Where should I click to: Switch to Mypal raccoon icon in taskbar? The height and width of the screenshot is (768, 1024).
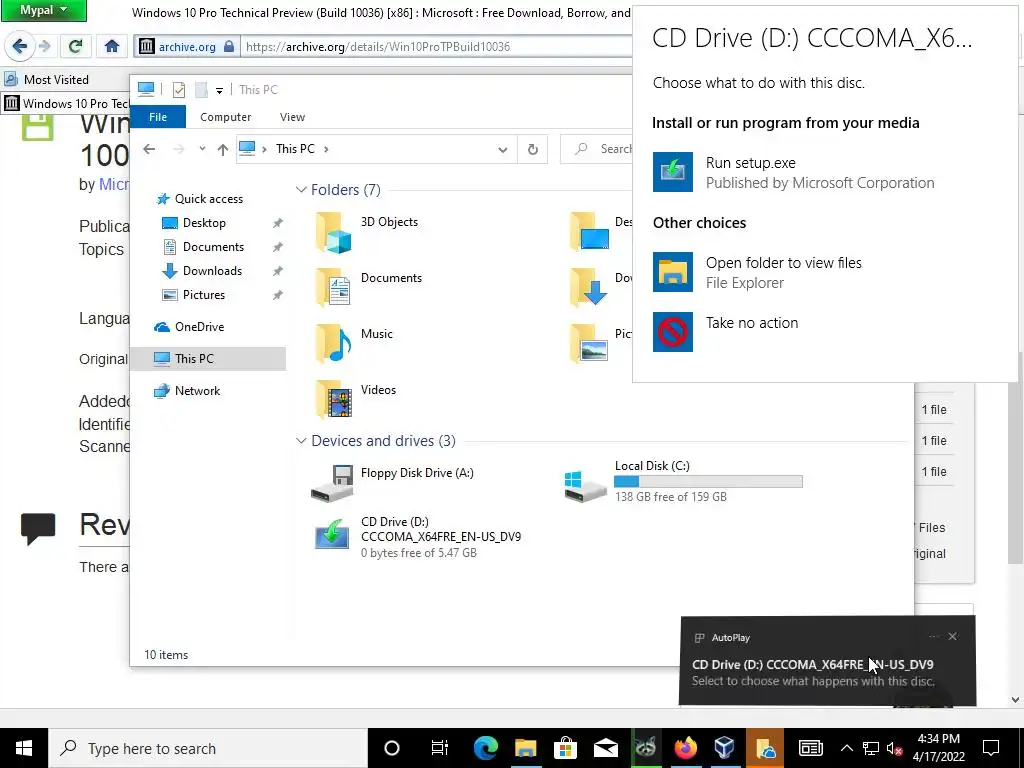645,748
